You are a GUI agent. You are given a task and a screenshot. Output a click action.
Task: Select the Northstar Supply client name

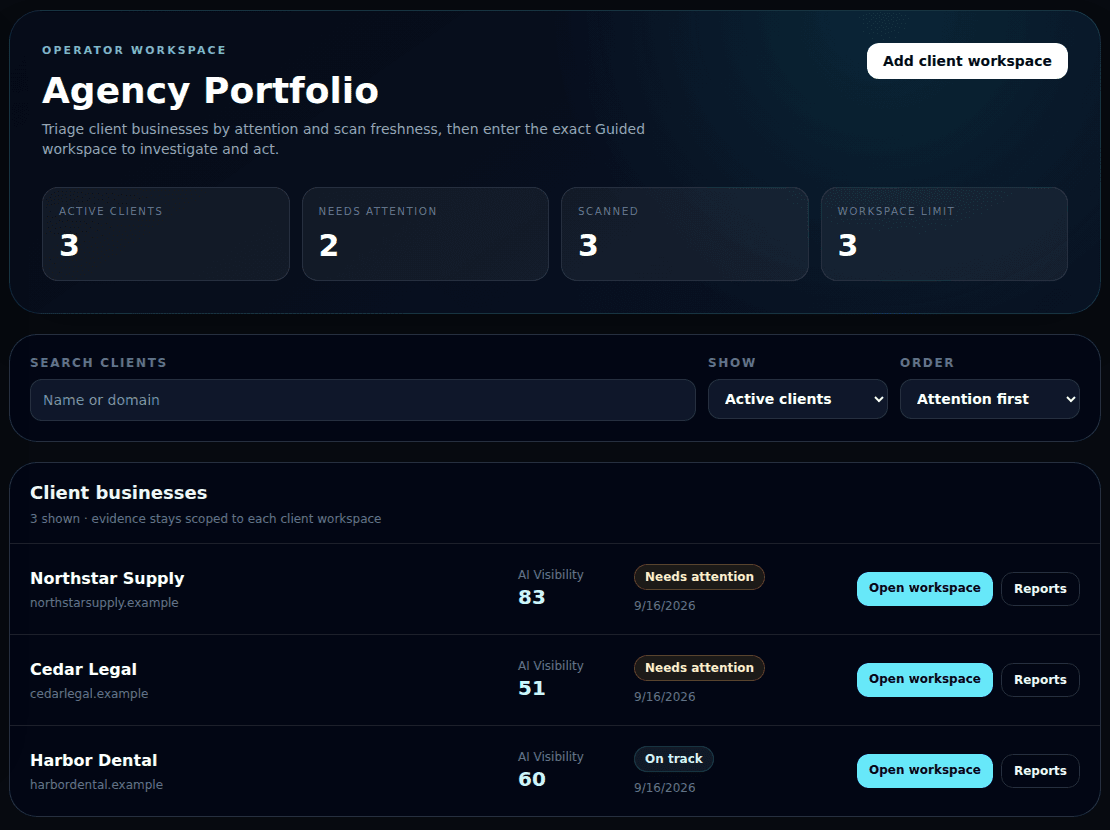(x=107, y=579)
